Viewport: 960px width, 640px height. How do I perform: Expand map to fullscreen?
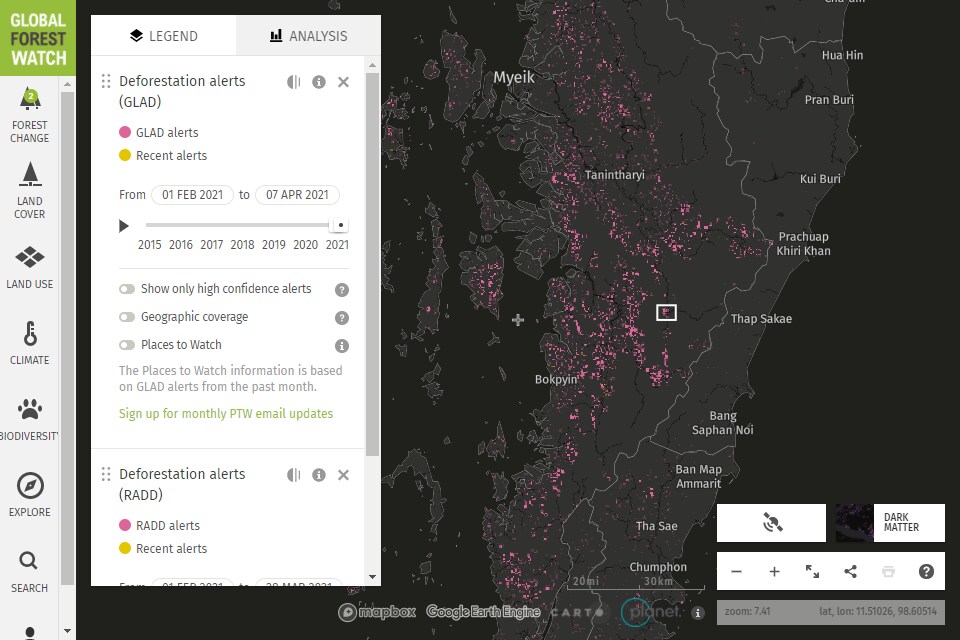click(x=812, y=571)
